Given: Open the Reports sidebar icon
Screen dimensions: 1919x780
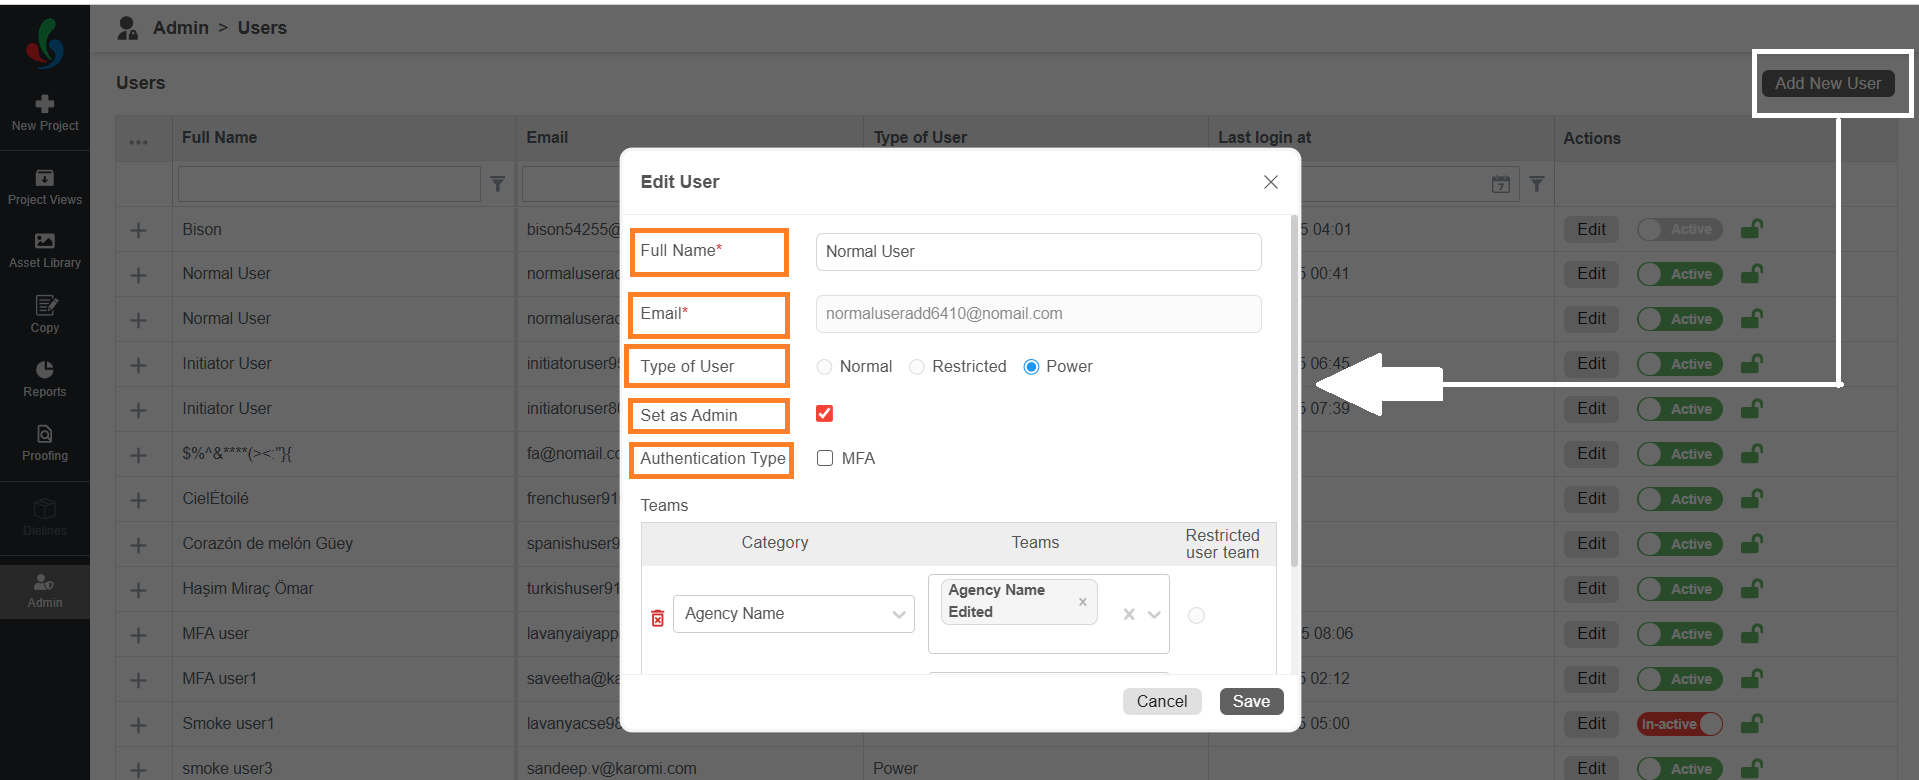Looking at the screenshot, I should pyautogui.click(x=45, y=379).
